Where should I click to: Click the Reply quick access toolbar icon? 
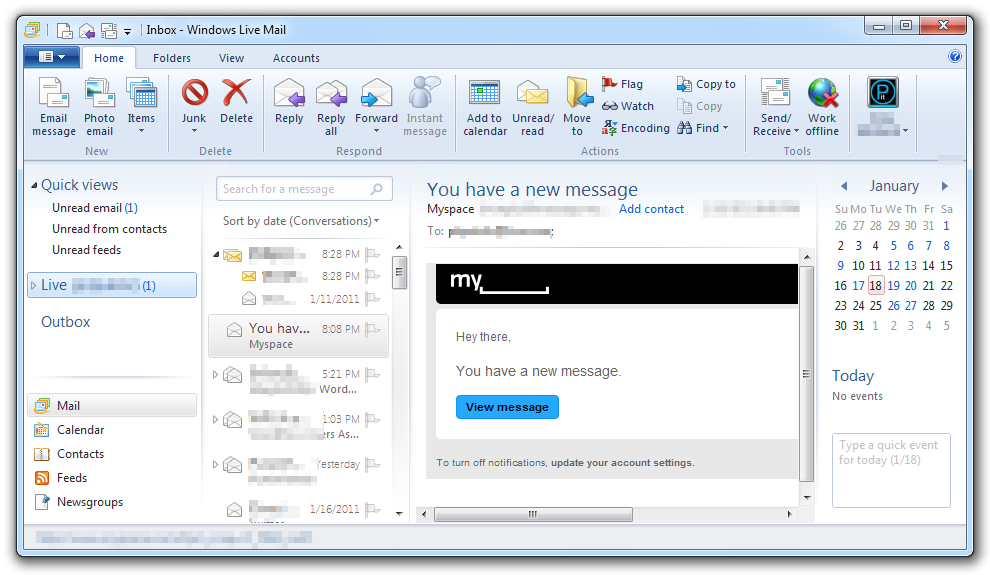(87, 30)
